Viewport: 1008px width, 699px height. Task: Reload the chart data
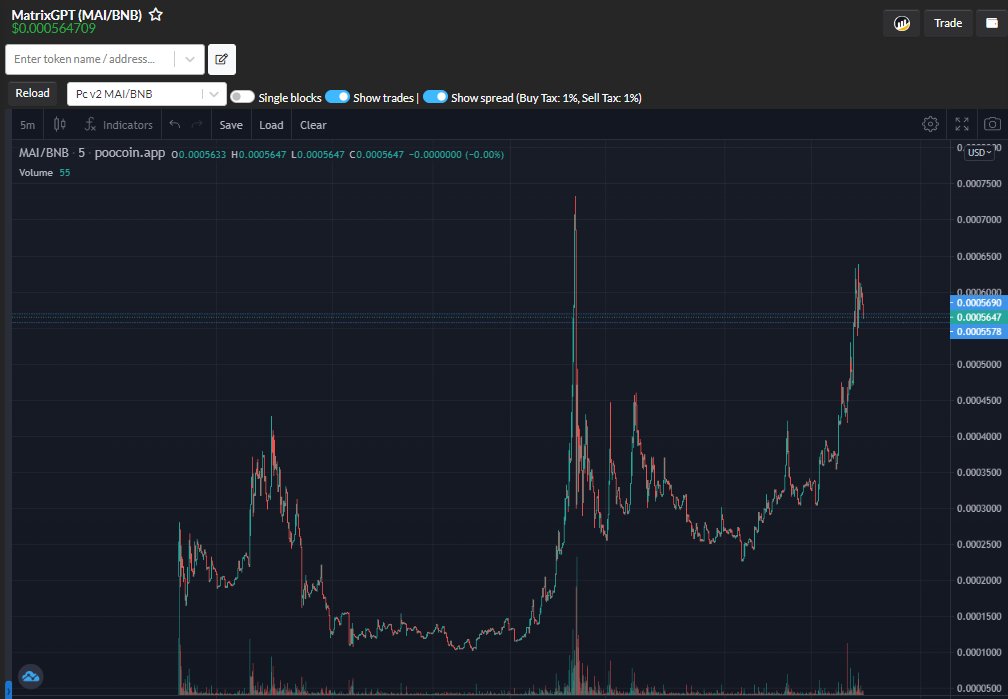point(32,93)
